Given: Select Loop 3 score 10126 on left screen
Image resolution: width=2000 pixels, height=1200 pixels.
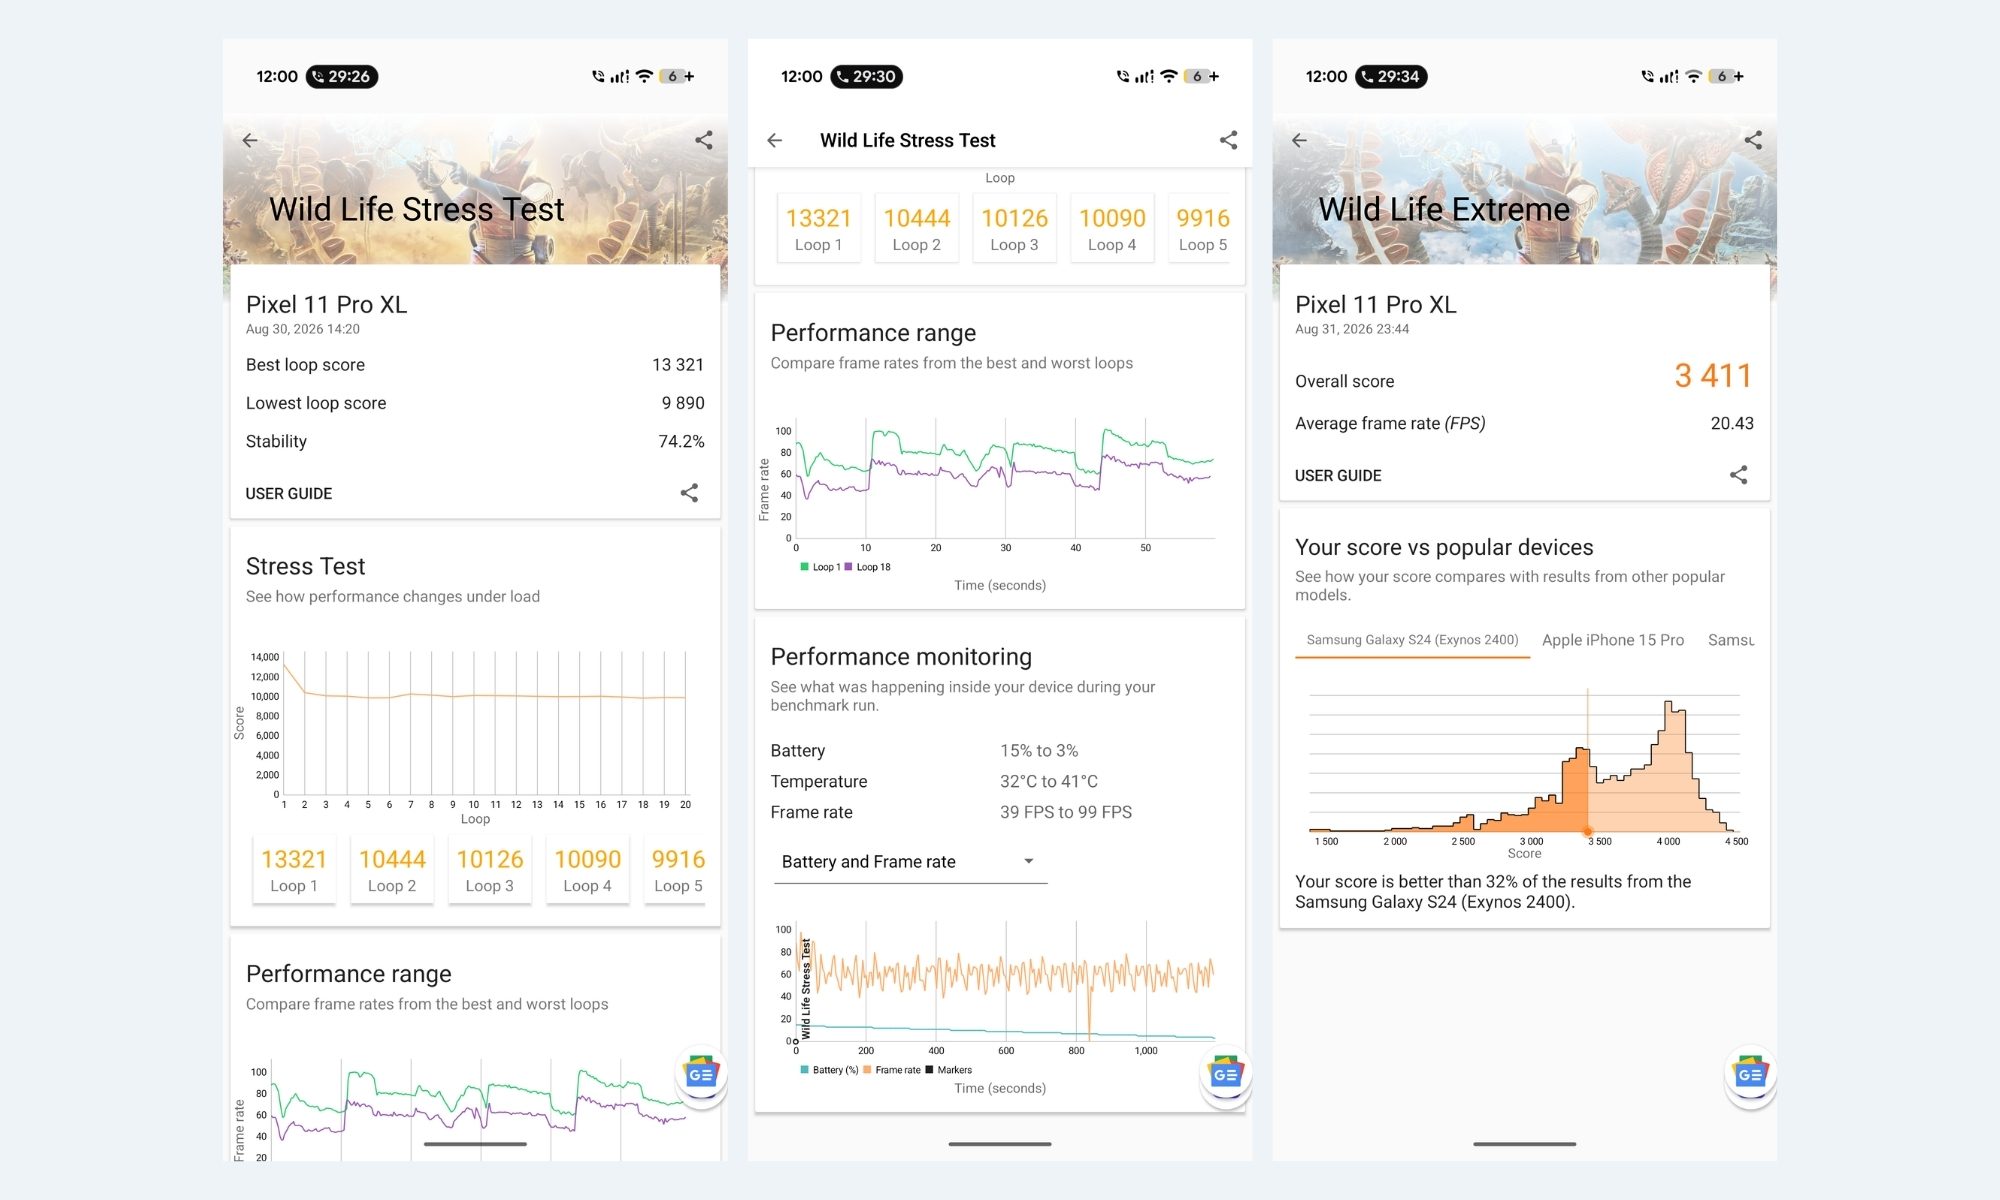Looking at the screenshot, I should (x=490, y=870).
